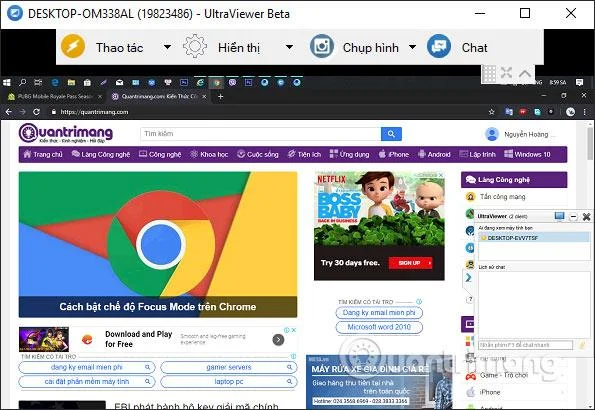Click the laptop pc search link
The height and width of the screenshot is (410, 595).
pyautogui.click(x=228, y=382)
